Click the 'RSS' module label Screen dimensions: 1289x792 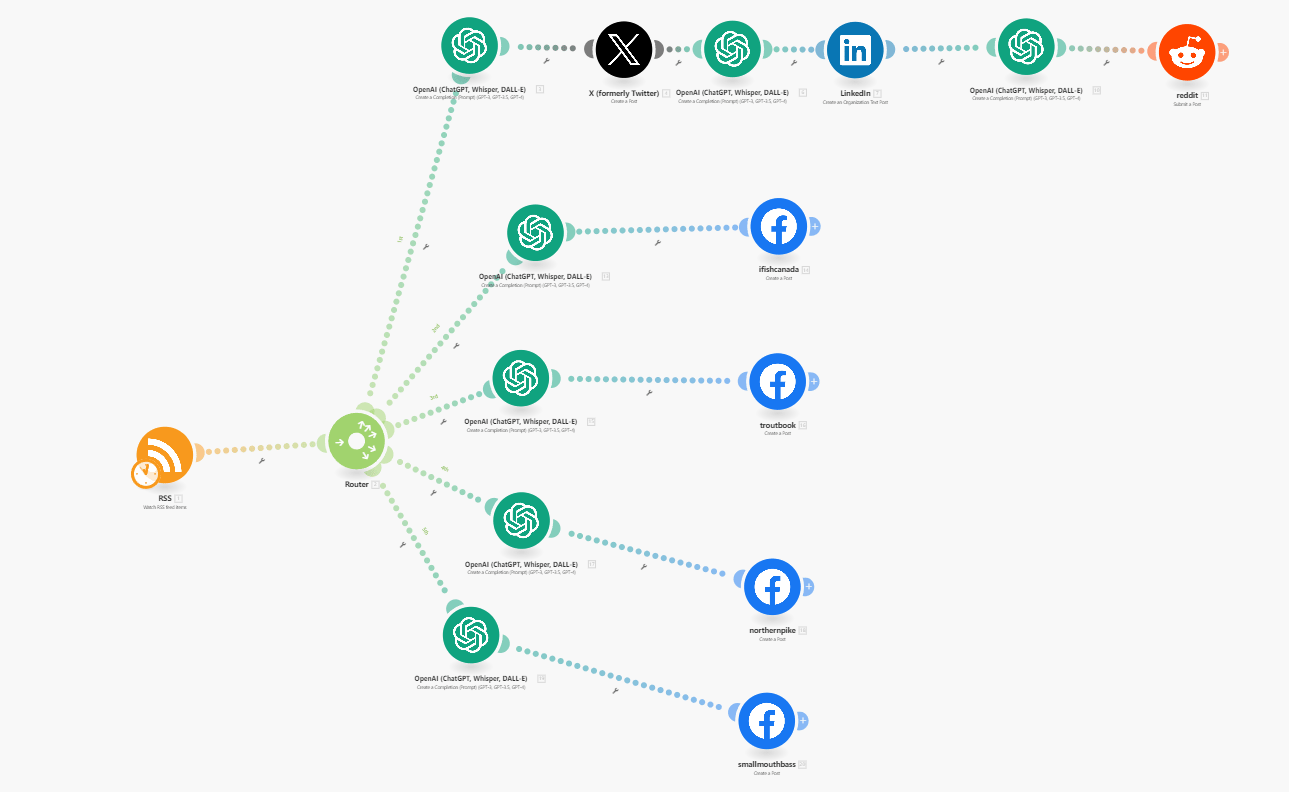165,497
